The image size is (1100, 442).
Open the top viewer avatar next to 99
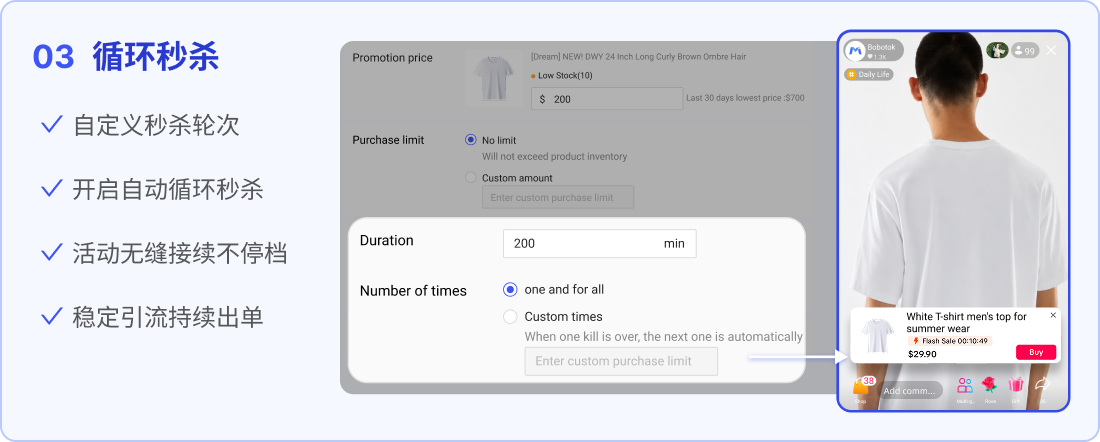click(x=997, y=51)
